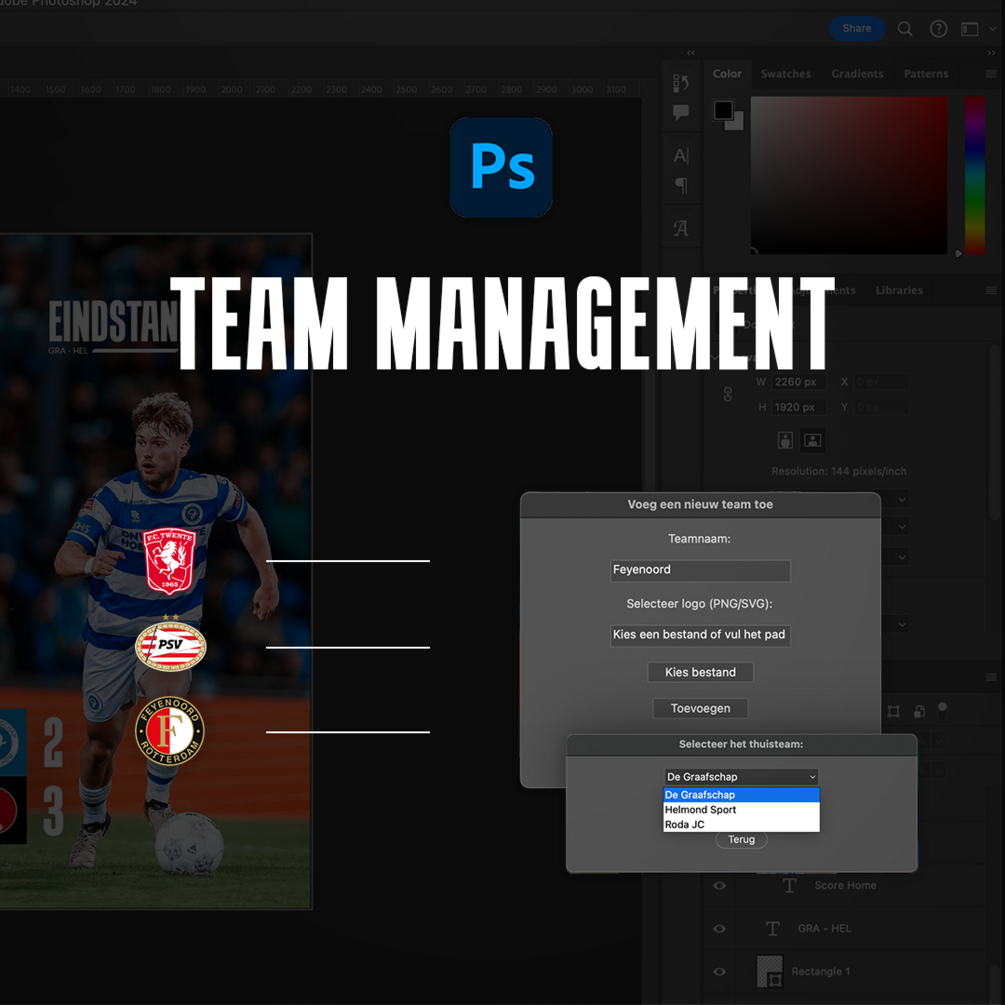This screenshot has width=1005, height=1005.
Task: Click the Teamnaam field containing Feyenoord
Action: (x=700, y=570)
